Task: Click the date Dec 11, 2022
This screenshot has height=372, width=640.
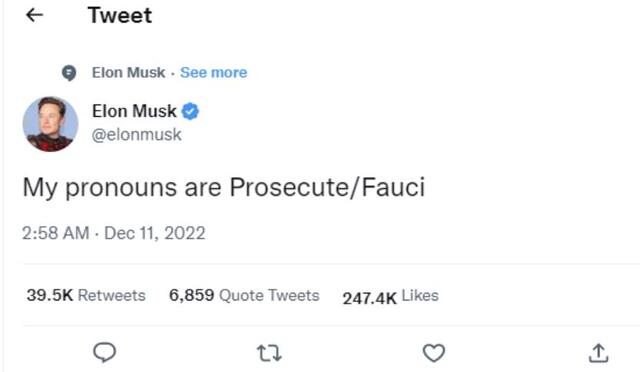Action: (x=155, y=234)
